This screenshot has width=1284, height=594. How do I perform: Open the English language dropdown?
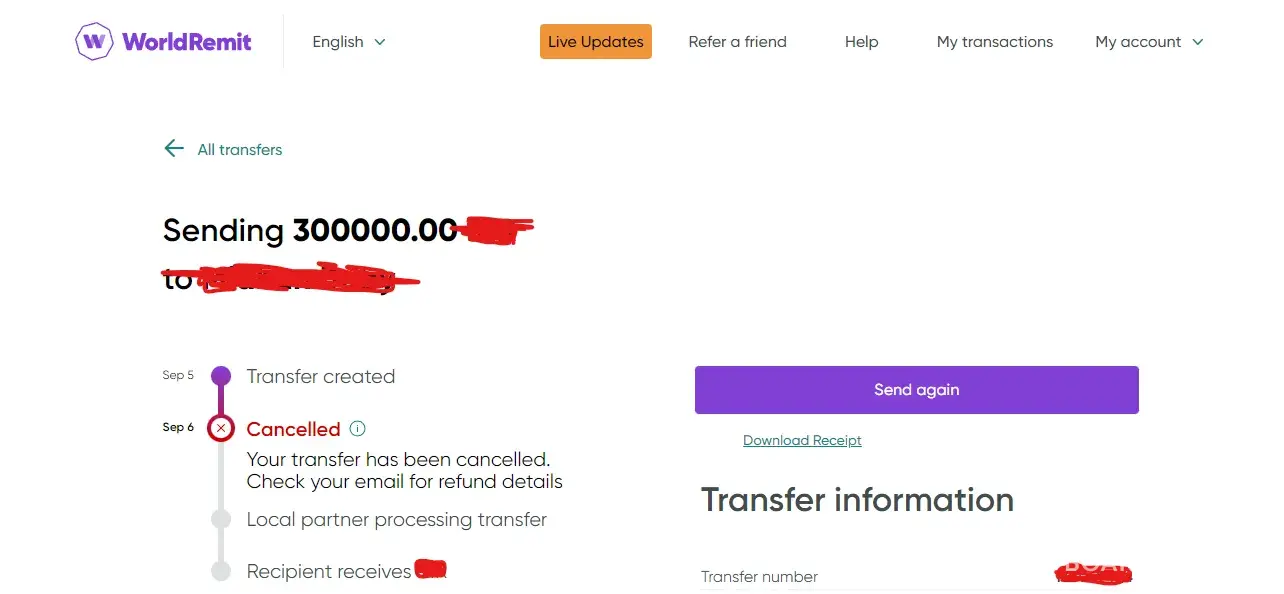(x=348, y=42)
